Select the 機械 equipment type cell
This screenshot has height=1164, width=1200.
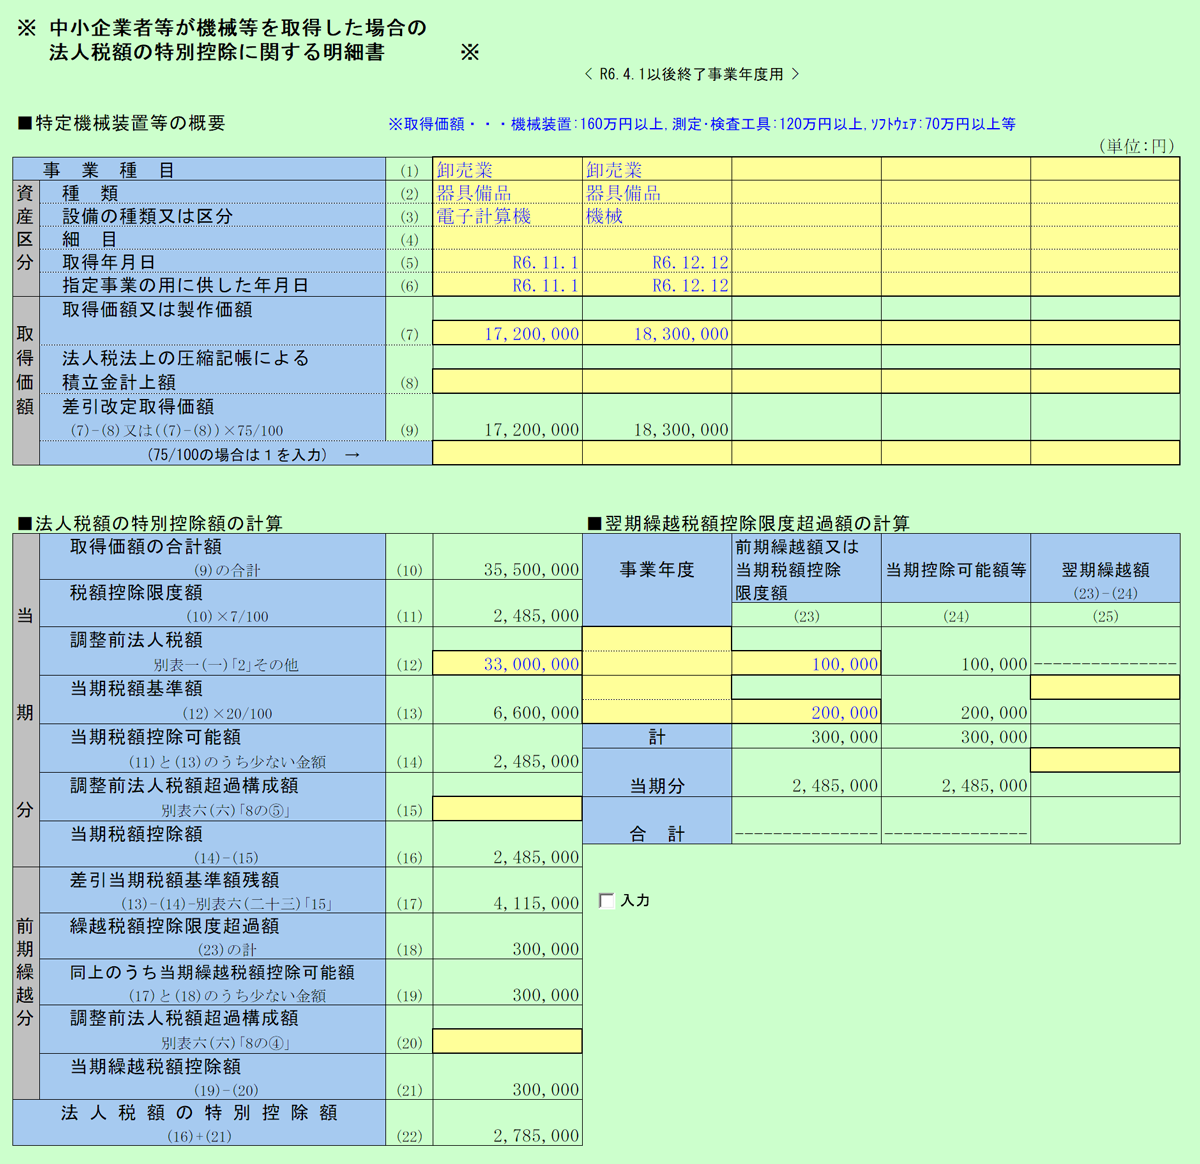(x=657, y=216)
